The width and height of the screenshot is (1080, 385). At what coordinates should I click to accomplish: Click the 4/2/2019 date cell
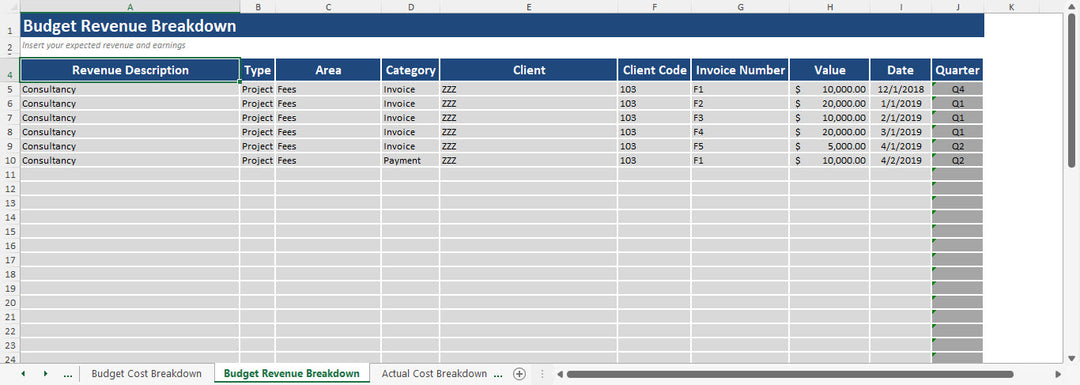900,160
